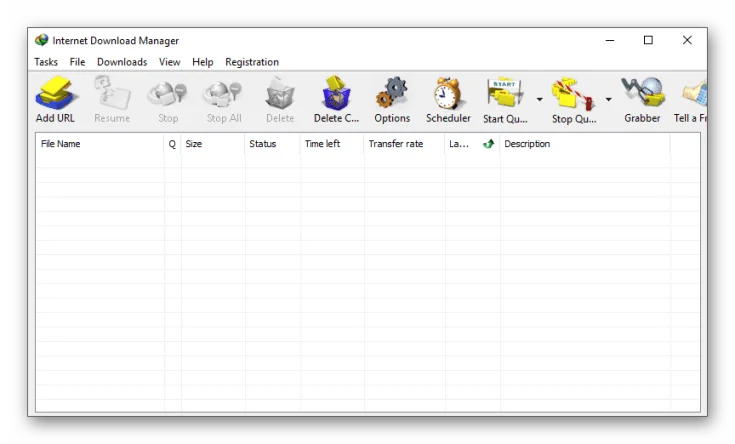Click the Tell a Friend icon
735x444 pixels.
click(x=695, y=93)
